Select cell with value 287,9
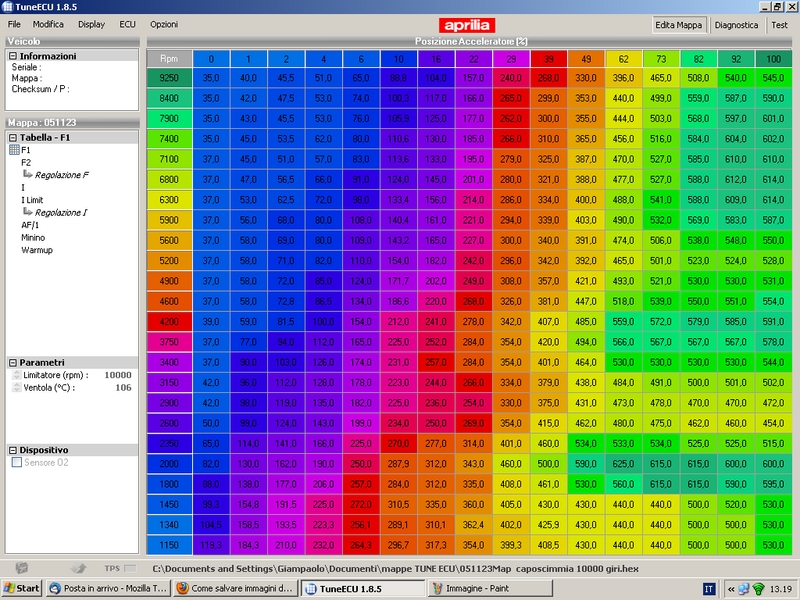The height and width of the screenshot is (600, 800). click(x=398, y=464)
